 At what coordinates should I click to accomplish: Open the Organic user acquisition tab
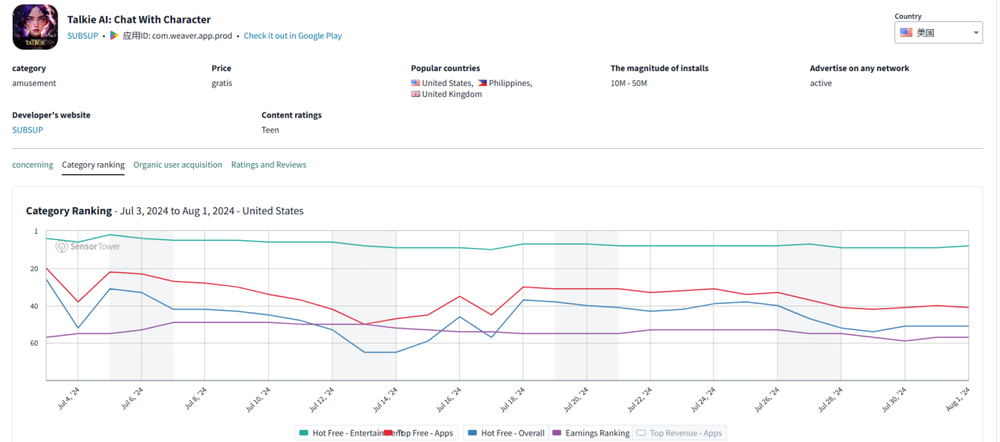178,165
